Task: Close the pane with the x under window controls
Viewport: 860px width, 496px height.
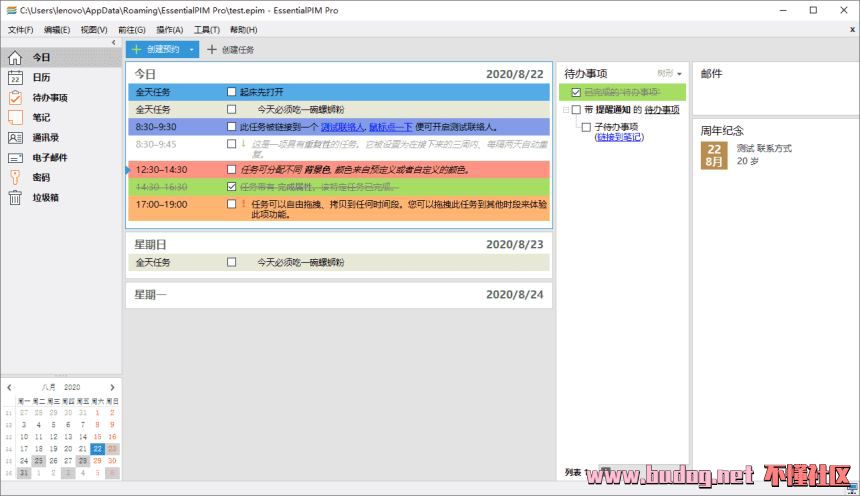Action: click(852, 30)
